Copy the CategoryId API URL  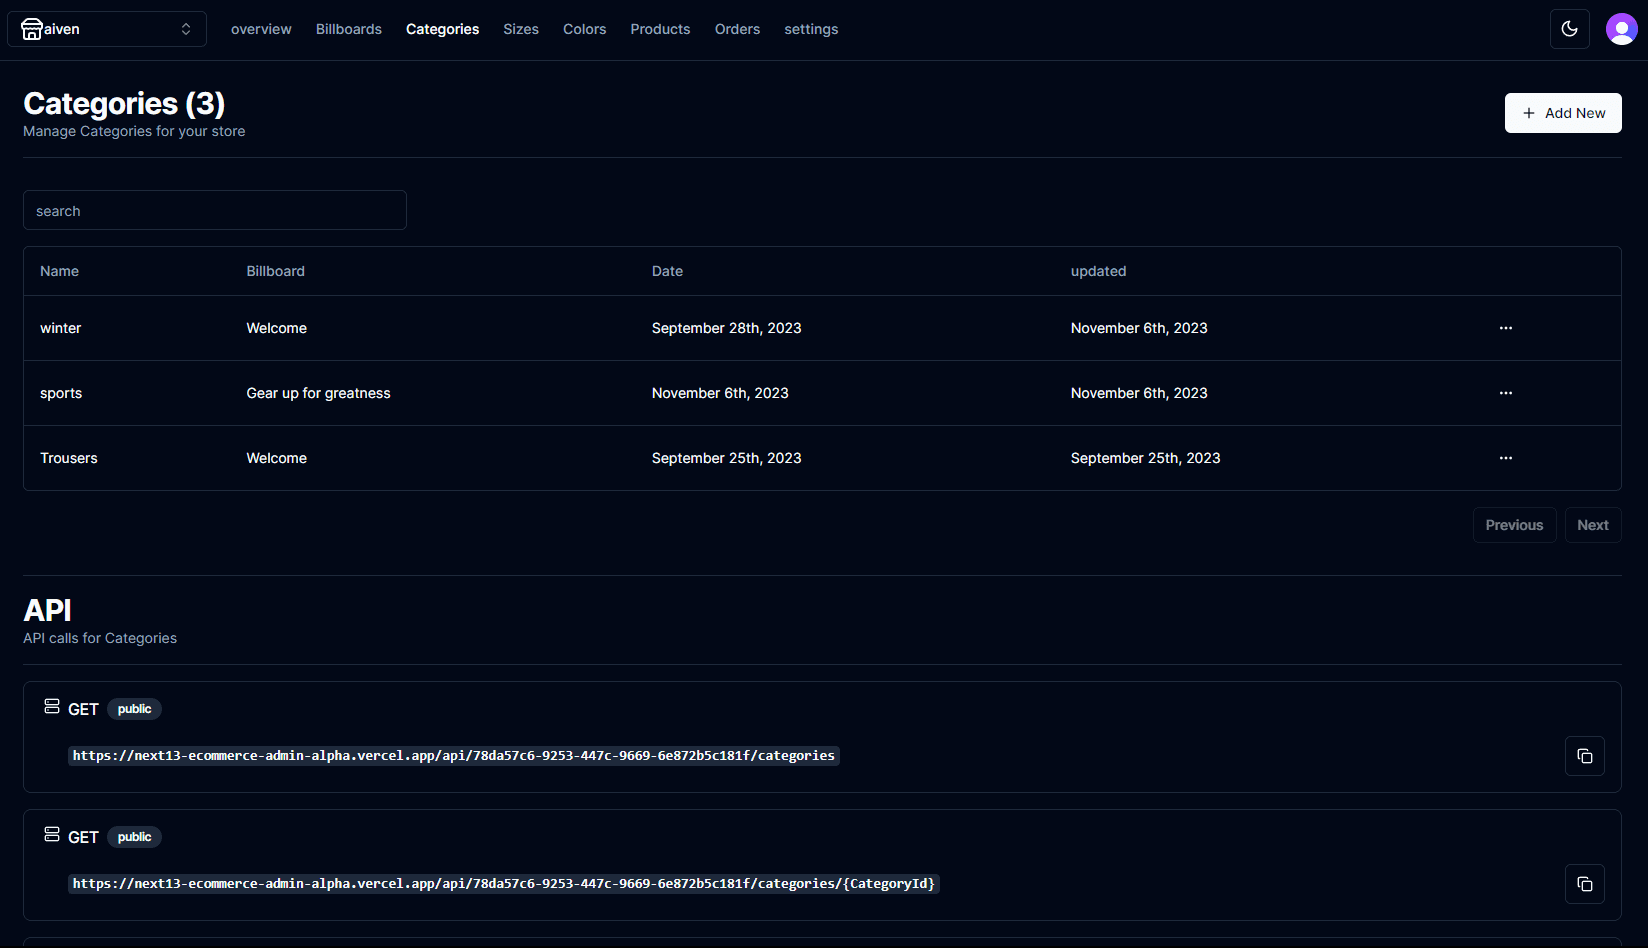point(1585,884)
